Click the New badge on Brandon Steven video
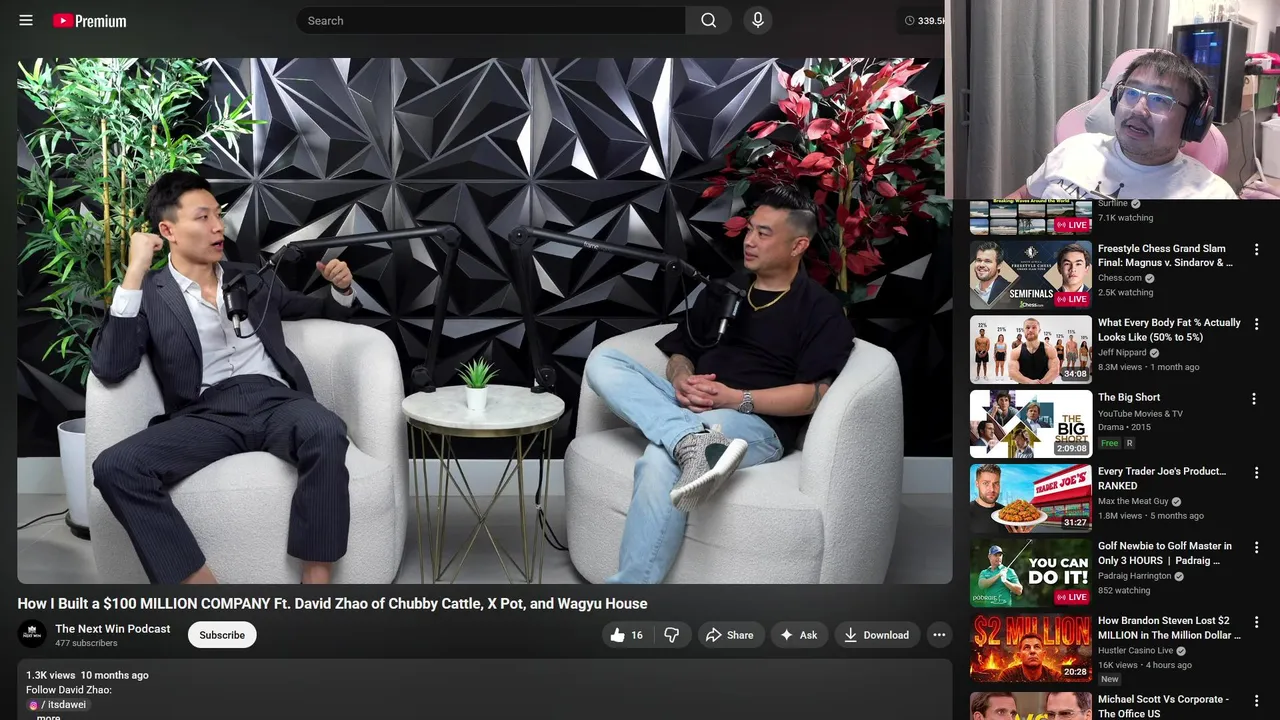The height and width of the screenshot is (720, 1280). 1109,679
